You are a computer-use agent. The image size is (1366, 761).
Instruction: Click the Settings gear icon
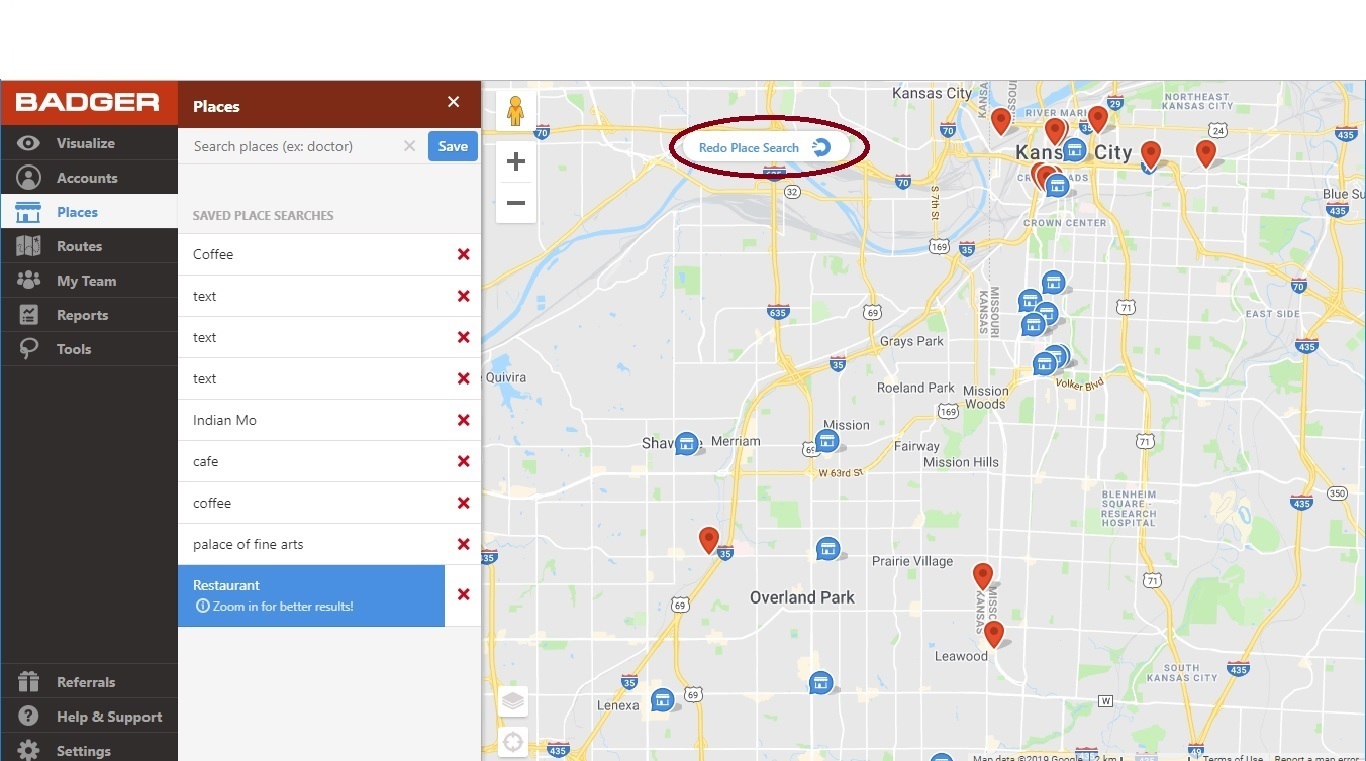point(28,750)
